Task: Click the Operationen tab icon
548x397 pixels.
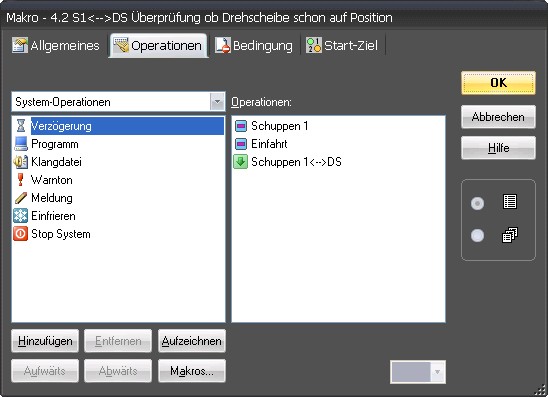Action: pyautogui.click(x=121, y=45)
